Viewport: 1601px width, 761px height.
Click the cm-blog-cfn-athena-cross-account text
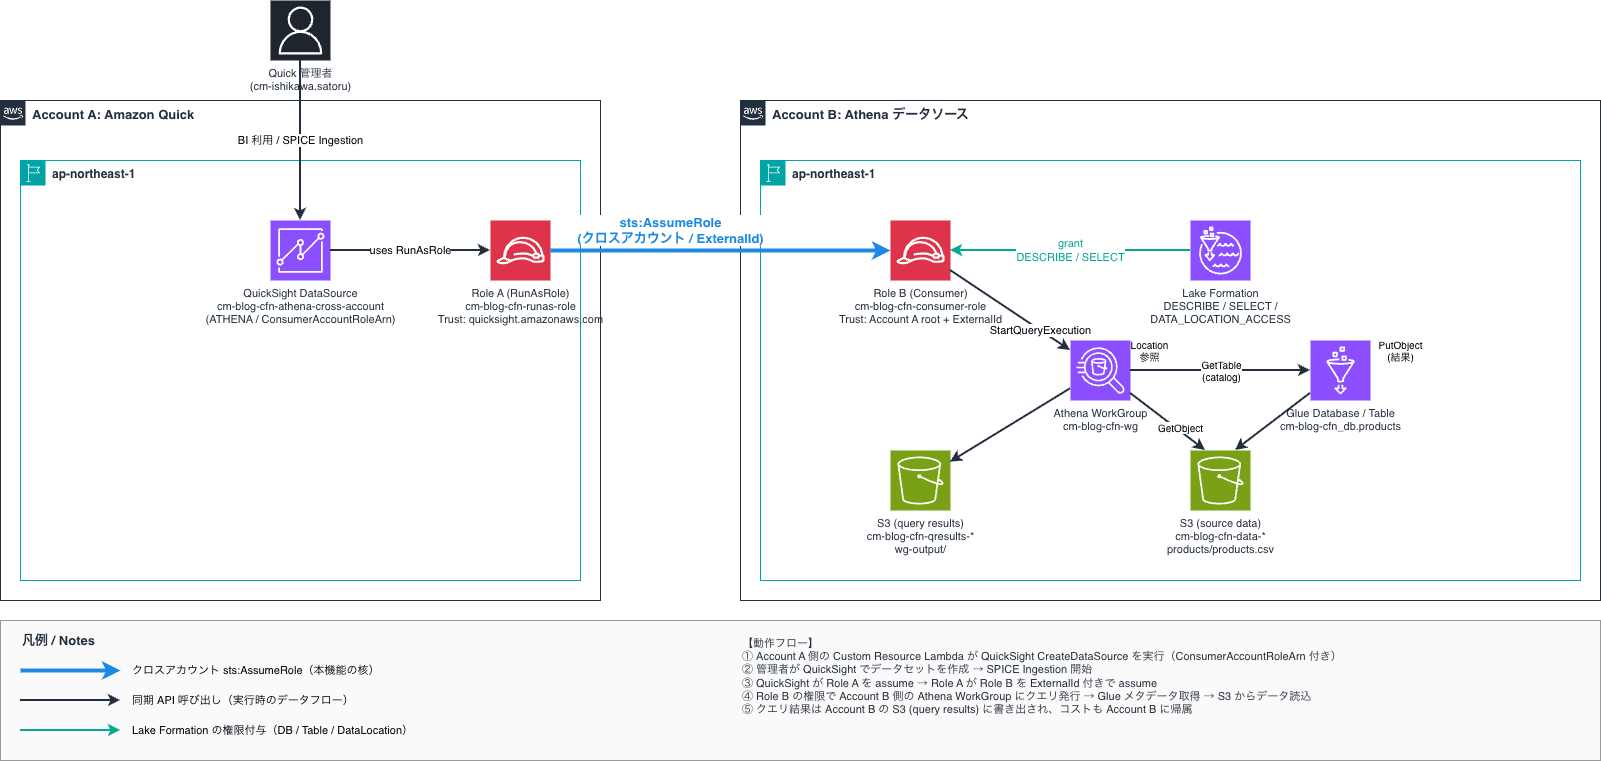click(300, 306)
